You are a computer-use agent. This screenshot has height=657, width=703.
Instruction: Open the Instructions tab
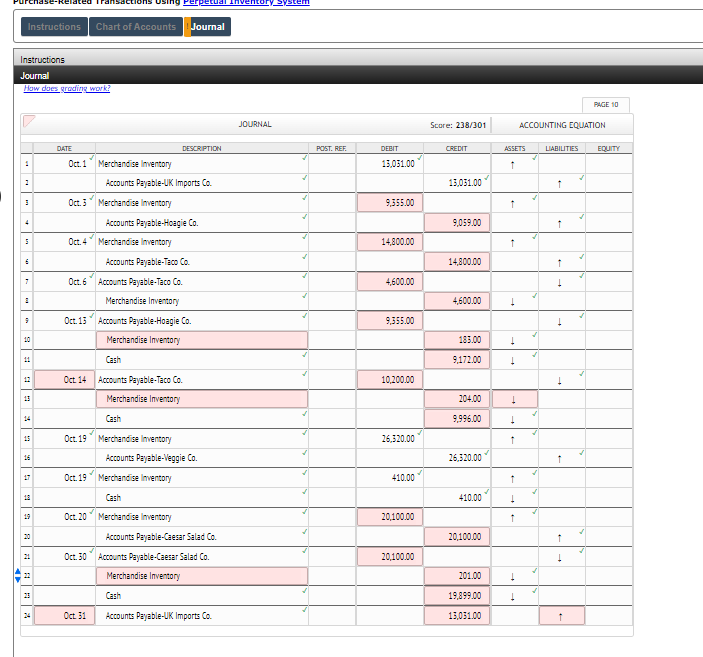pyautogui.click(x=54, y=27)
